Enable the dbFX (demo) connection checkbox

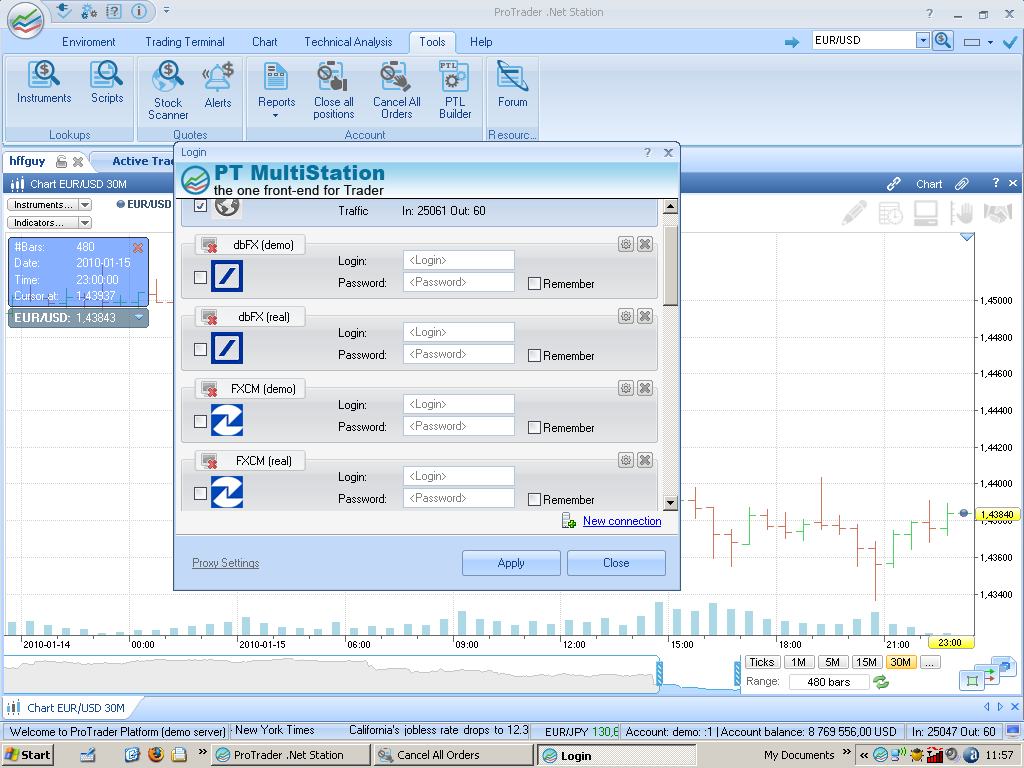[x=200, y=277]
